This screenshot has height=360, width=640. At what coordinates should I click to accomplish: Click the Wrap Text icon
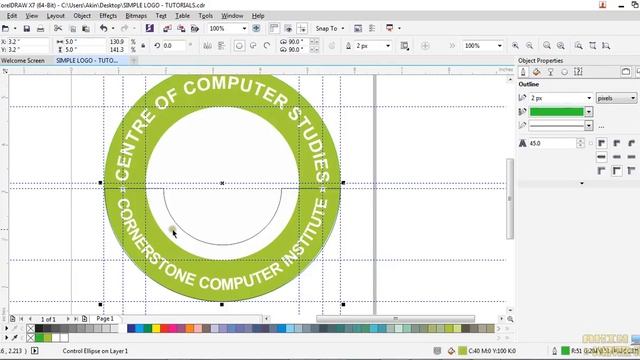(404, 46)
